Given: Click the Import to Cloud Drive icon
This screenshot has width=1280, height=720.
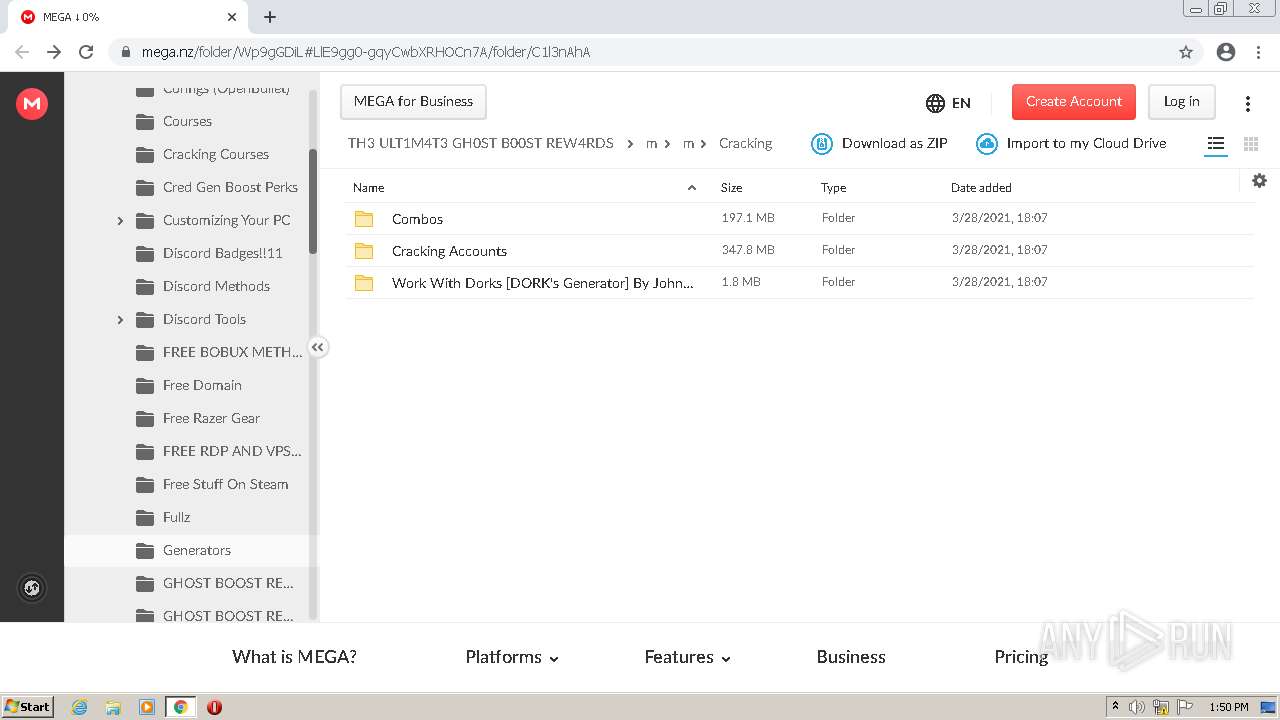Looking at the screenshot, I should (x=986, y=144).
